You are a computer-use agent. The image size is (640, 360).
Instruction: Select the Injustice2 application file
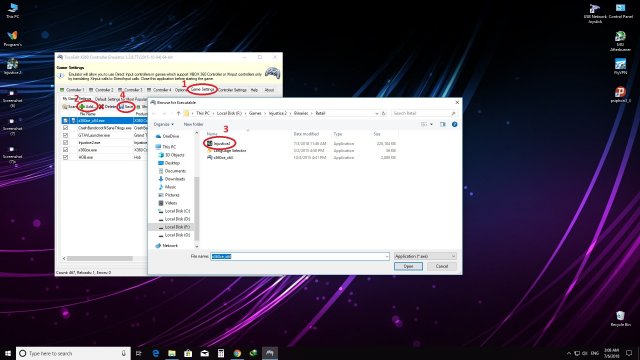219,143
